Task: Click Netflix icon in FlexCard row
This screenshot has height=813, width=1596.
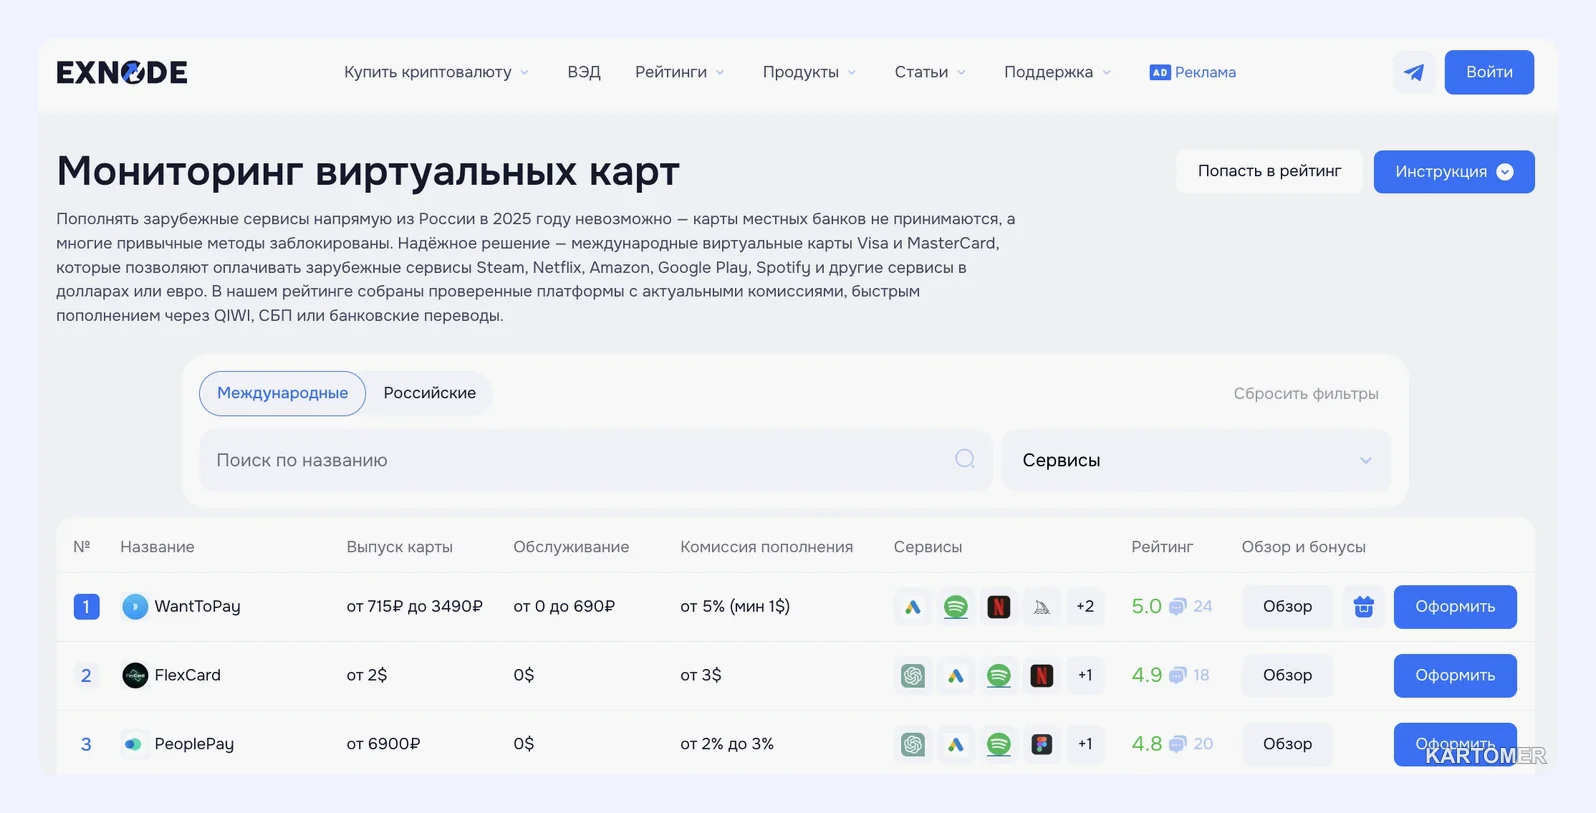Action: coord(1042,675)
